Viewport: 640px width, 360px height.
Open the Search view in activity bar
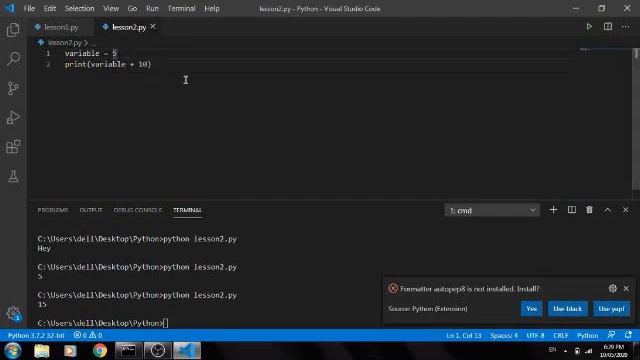[x=13, y=59]
